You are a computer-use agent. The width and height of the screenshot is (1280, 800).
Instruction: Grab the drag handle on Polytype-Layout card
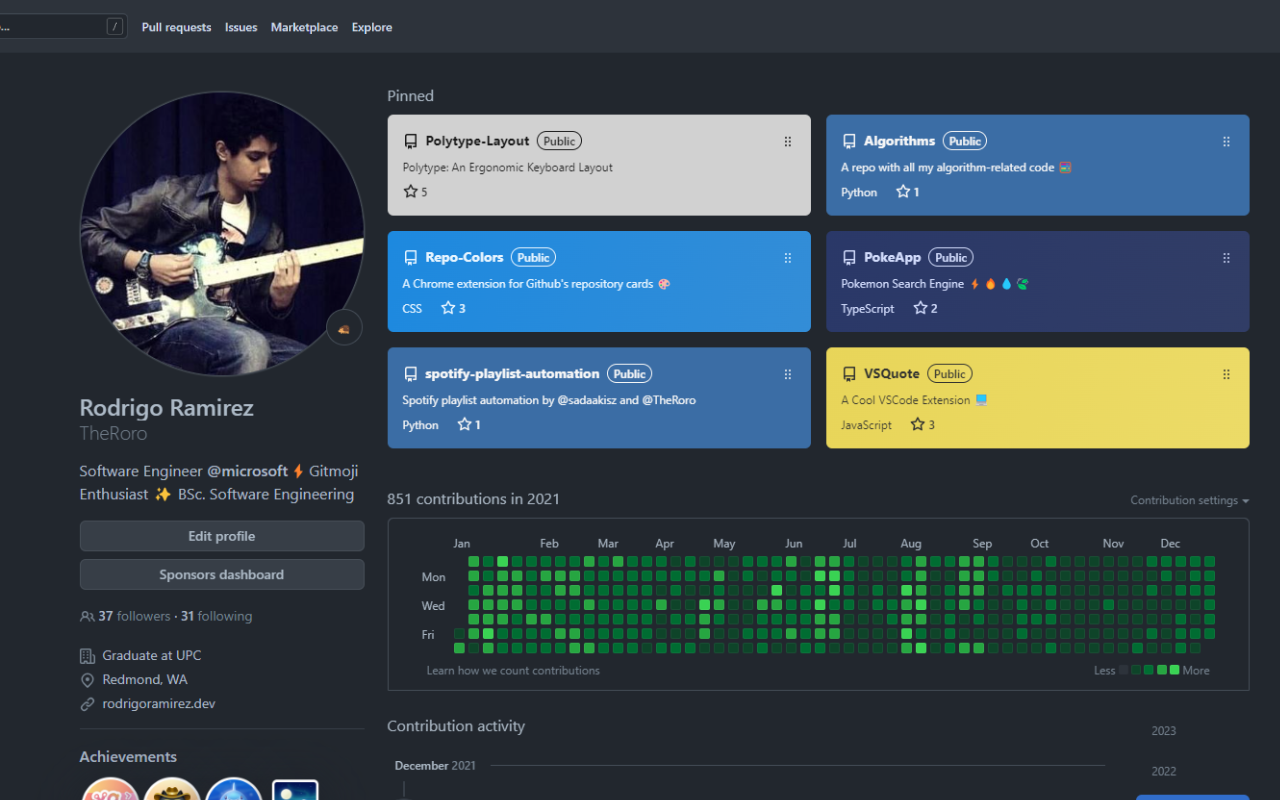click(x=788, y=142)
